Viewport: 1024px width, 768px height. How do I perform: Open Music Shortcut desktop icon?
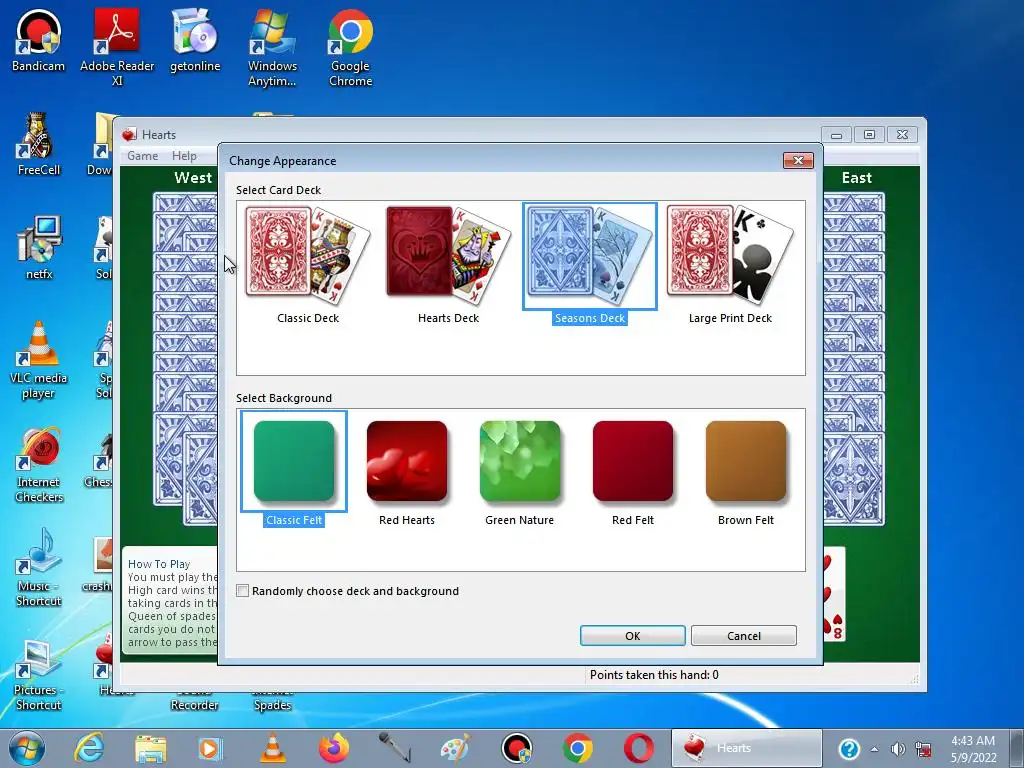(x=39, y=568)
